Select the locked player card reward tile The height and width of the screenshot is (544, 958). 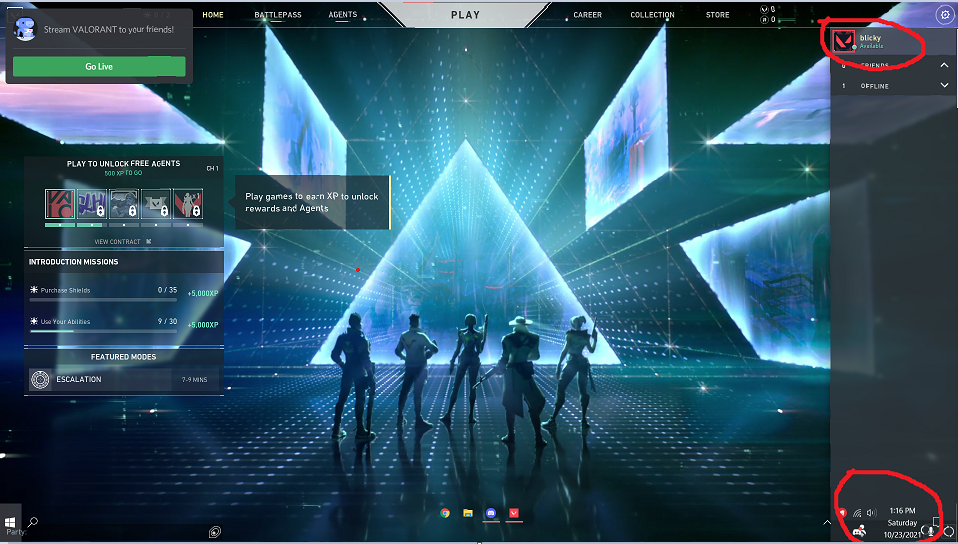point(124,204)
